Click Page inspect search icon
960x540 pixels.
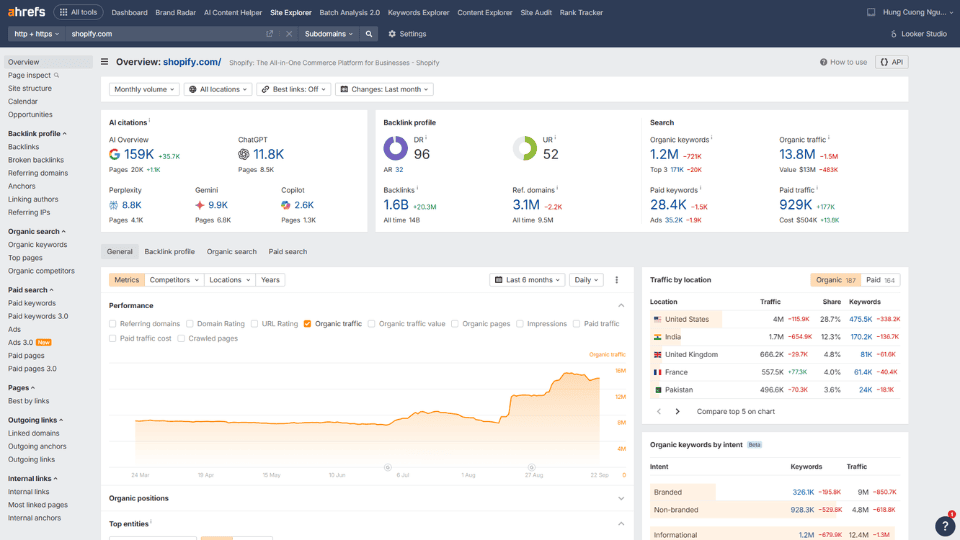(56, 75)
